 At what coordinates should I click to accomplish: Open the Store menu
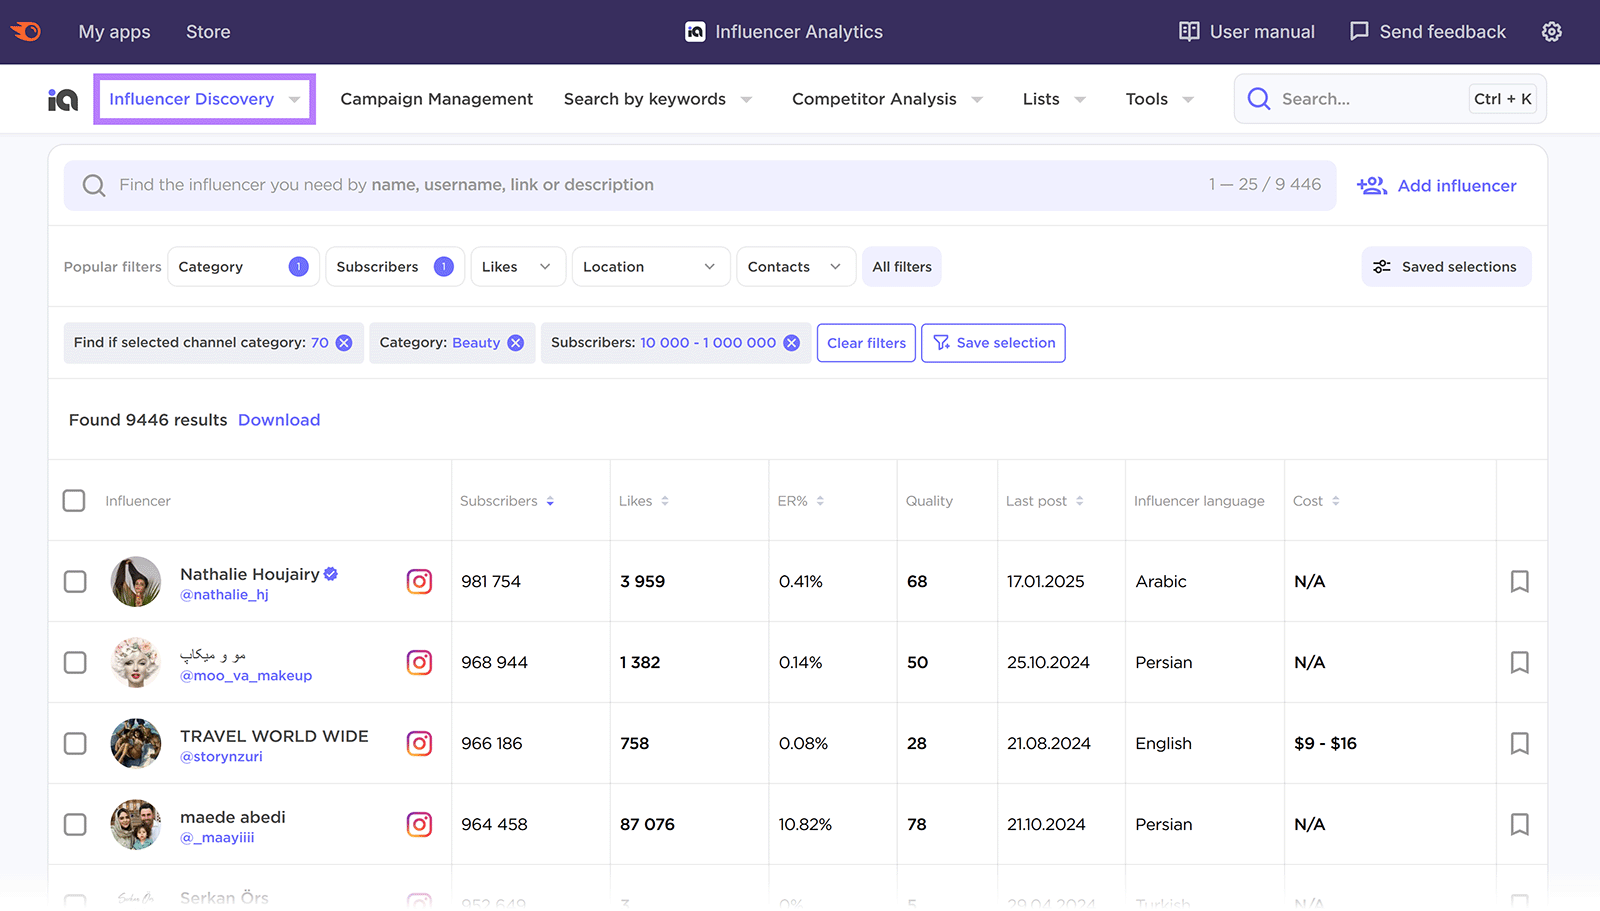208,31
